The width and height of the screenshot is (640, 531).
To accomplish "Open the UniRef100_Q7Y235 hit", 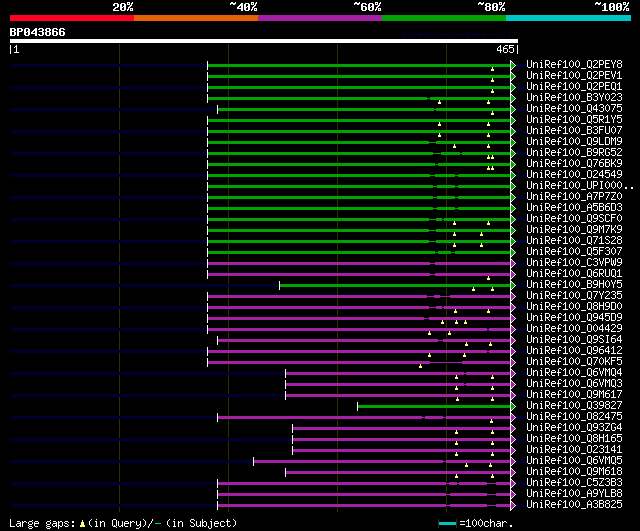I will 574,296.
